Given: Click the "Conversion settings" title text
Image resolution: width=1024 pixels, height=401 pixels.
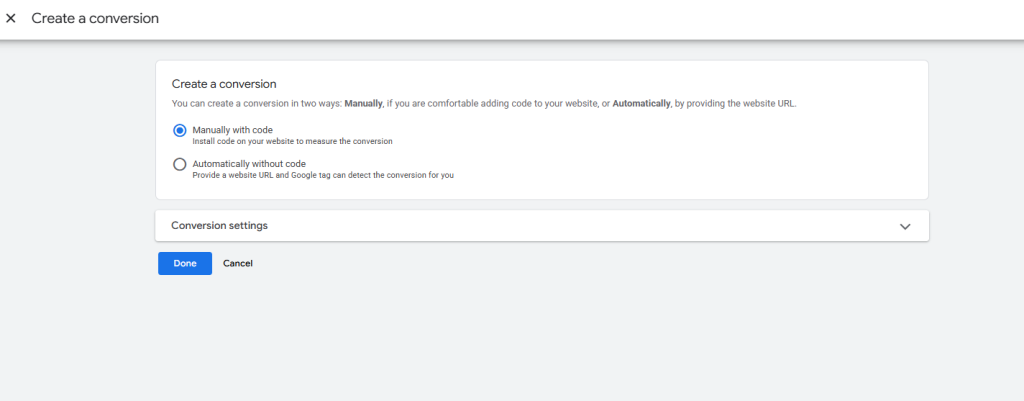Looking at the screenshot, I should (x=219, y=226).
